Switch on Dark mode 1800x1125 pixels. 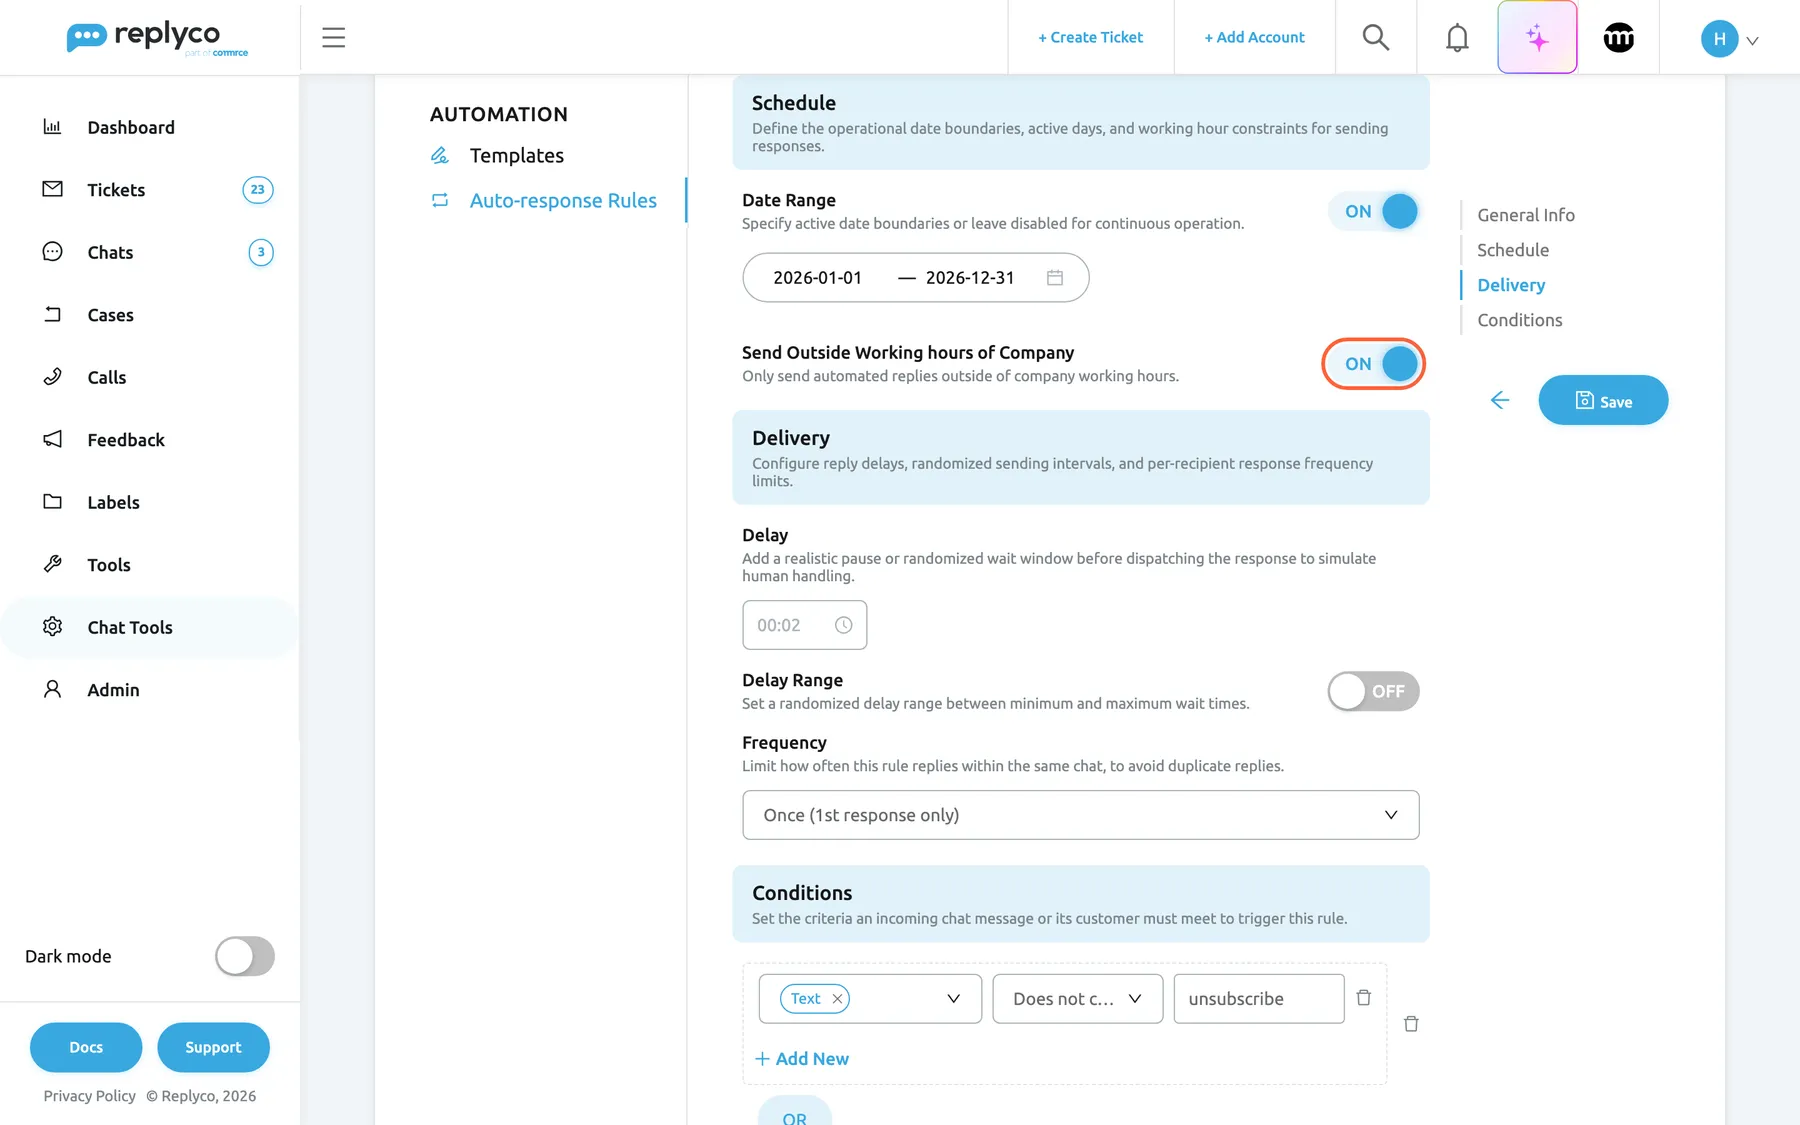[x=245, y=956]
